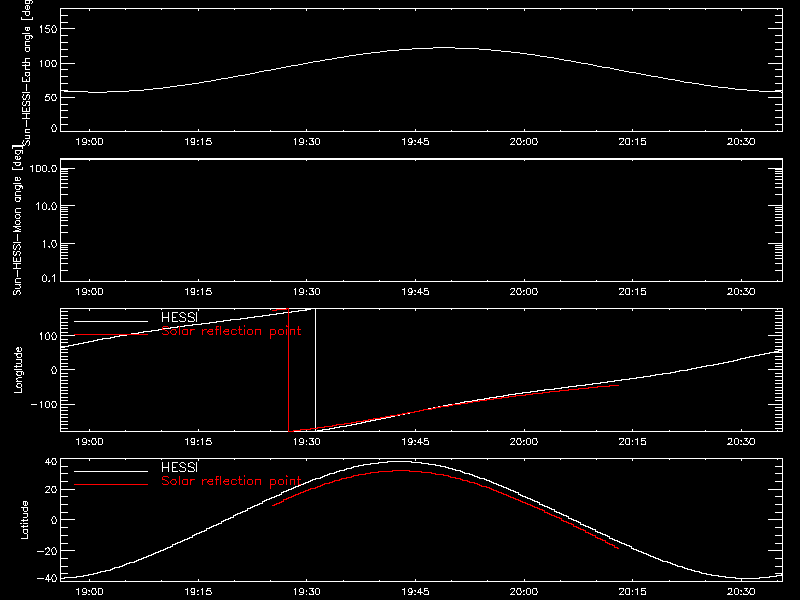Select HESSI legend label in Latitude plot

point(179,467)
